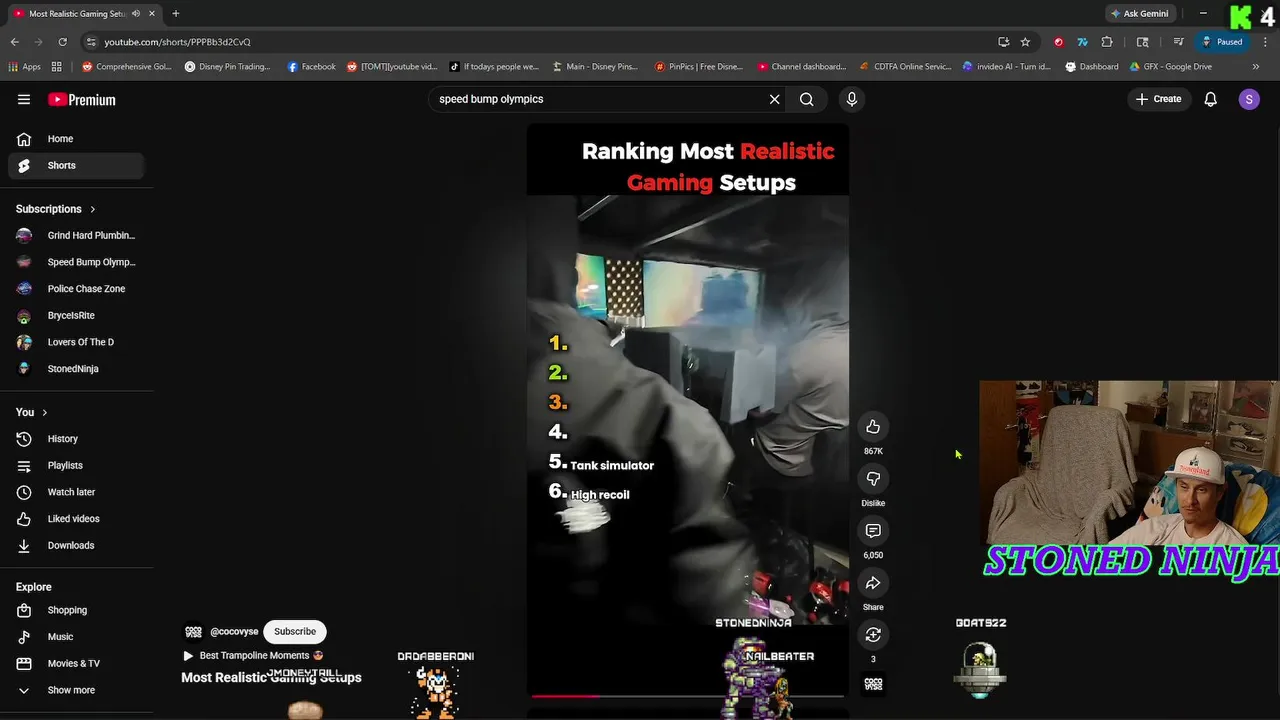This screenshot has width=1280, height=720.
Task: Open the BryceIsRite subscription
Action: pyautogui.click(x=76, y=315)
